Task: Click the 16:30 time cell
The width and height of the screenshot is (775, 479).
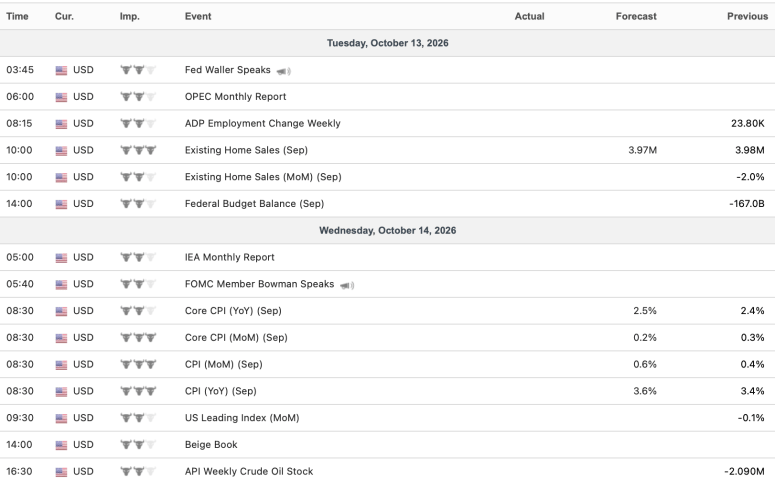Action: coord(20,471)
